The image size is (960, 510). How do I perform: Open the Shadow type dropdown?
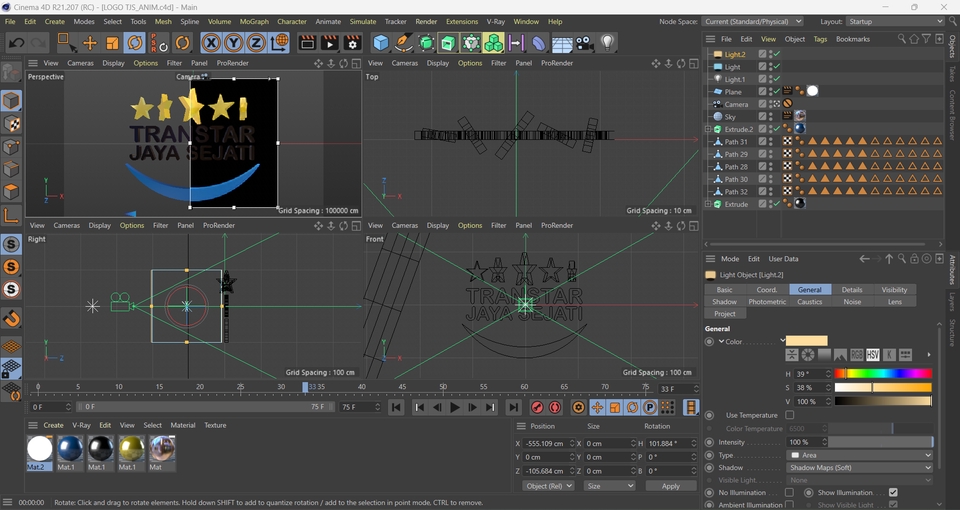tap(860, 468)
